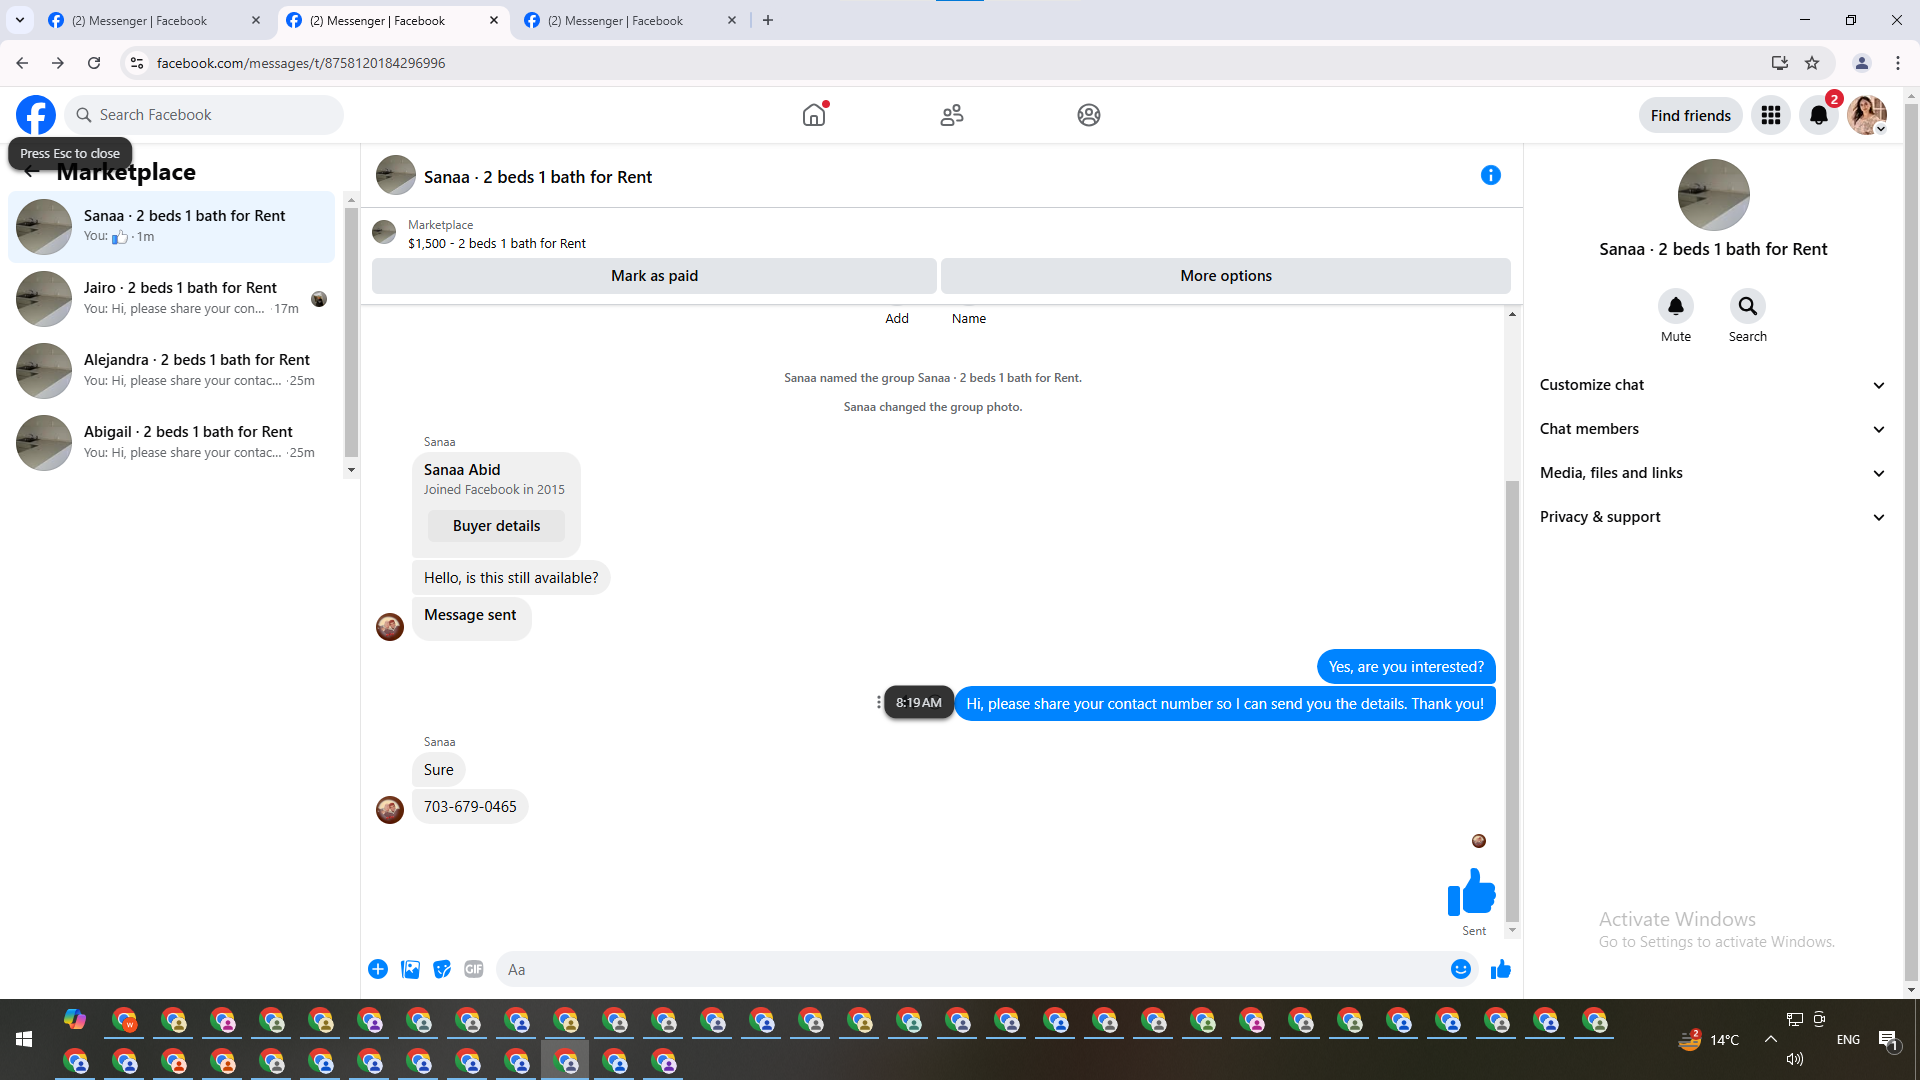Open the Friends icon in top navigation

coord(952,115)
